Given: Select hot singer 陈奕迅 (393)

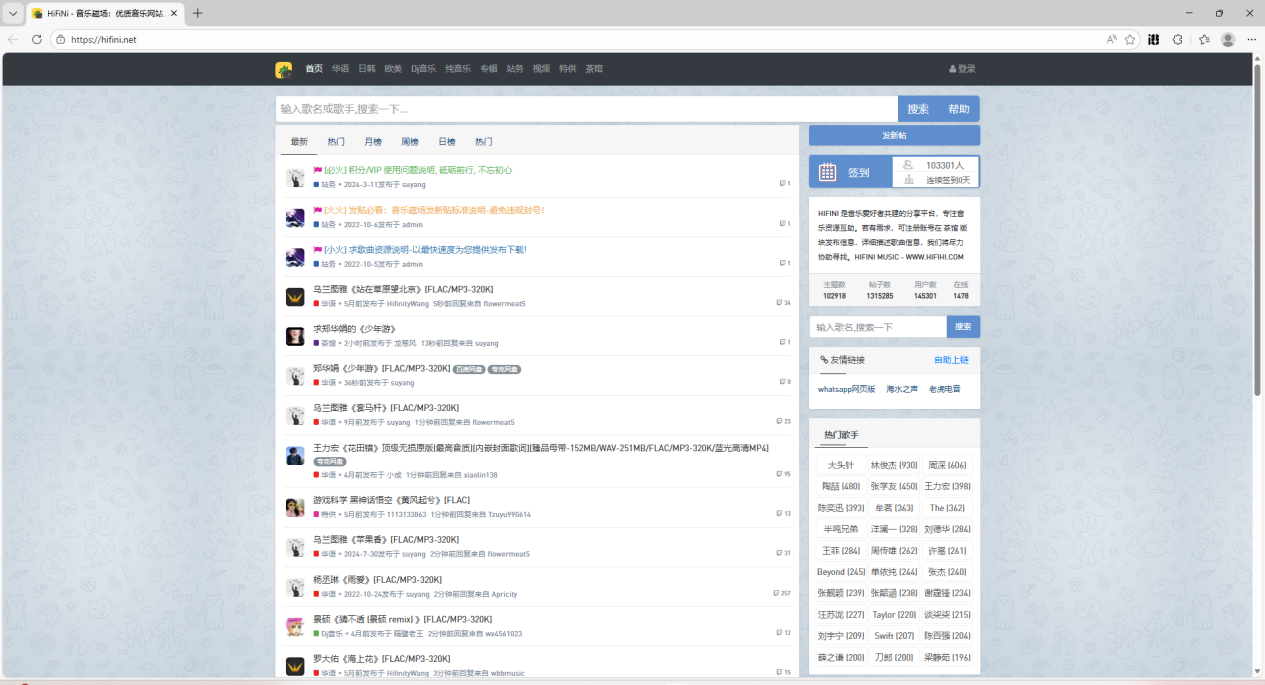Looking at the screenshot, I should click(x=840, y=508).
